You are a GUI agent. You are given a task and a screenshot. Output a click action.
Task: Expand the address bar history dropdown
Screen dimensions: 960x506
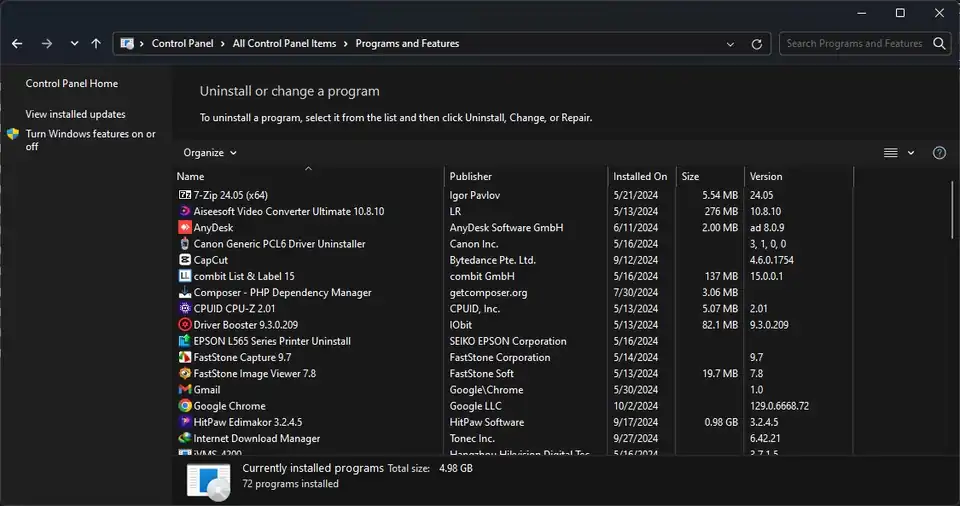(x=730, y=44)
